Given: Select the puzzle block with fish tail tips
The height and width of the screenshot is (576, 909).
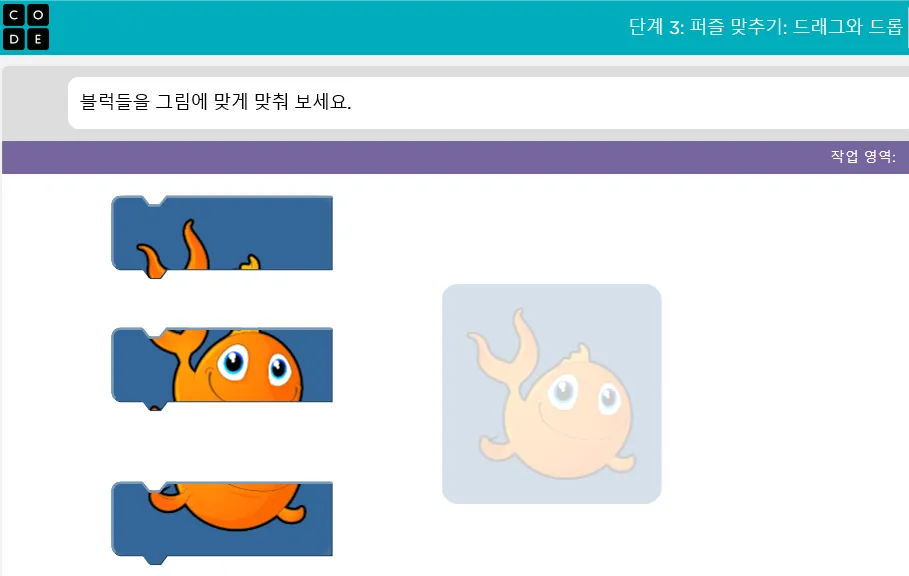Looking at the screenshot, I should pyautogui.click(x=222, y=236).
